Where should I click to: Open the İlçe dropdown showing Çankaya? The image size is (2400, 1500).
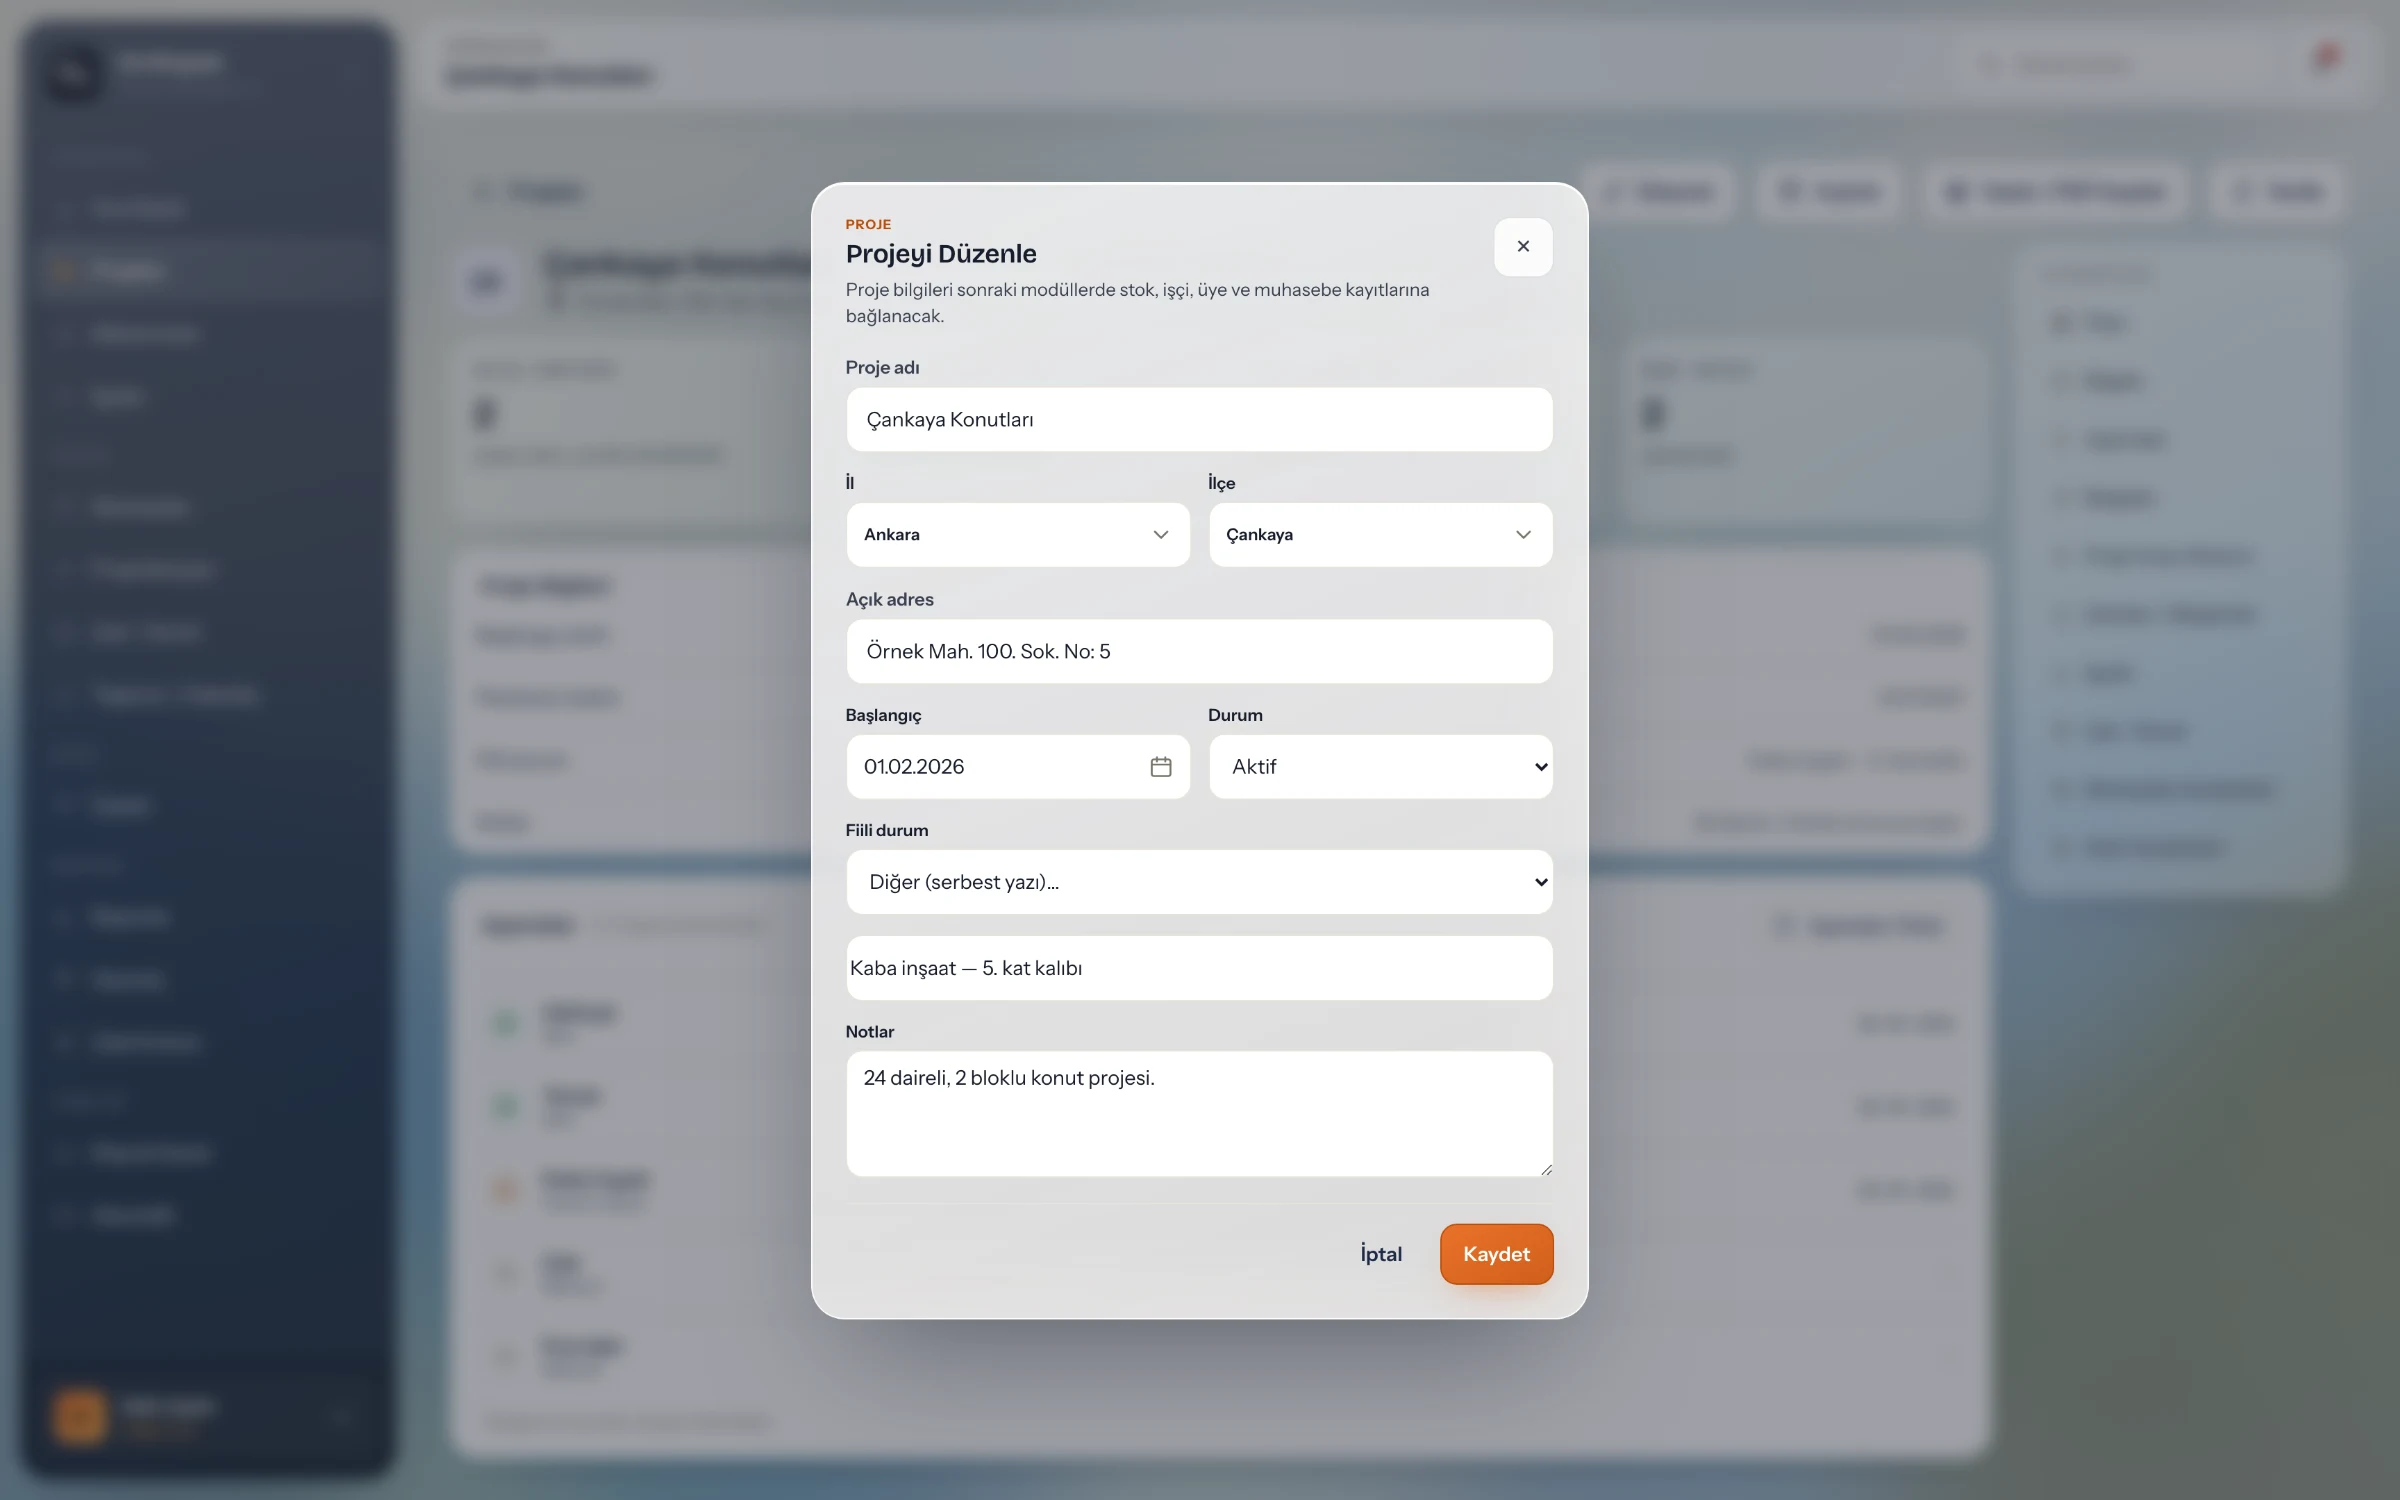click(x=1380, y=535)
